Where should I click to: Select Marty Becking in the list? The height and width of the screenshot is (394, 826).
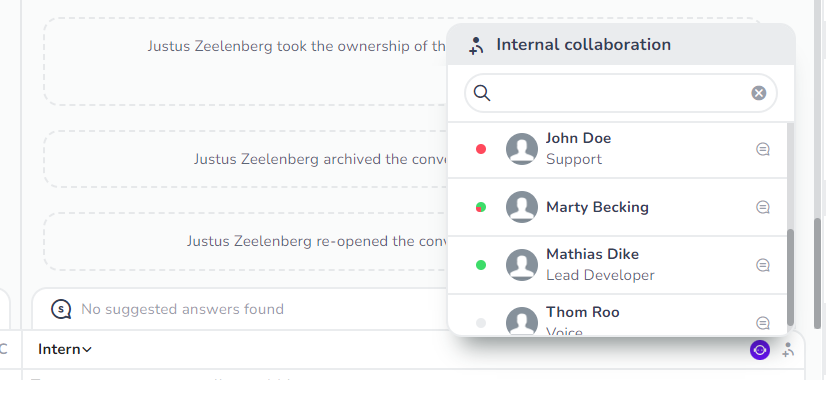(x=617, y=207)
